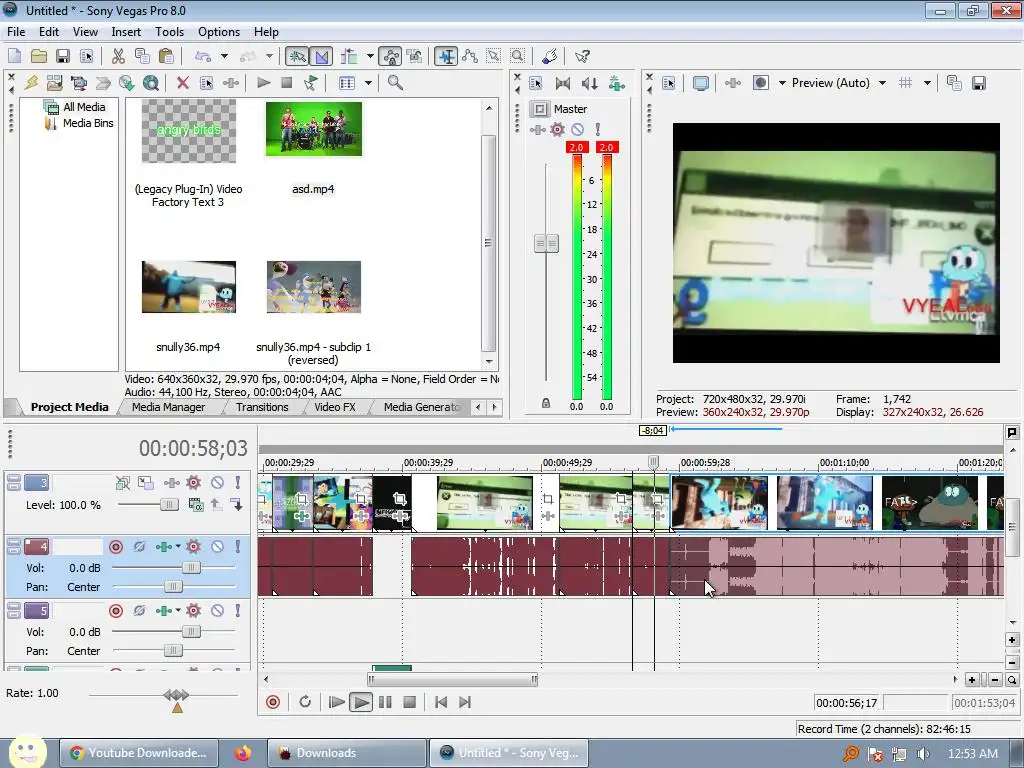Screen dimensions: 1024x768
Task: Open Split Screen View dropdown arrow
Action: coord(782,83)
